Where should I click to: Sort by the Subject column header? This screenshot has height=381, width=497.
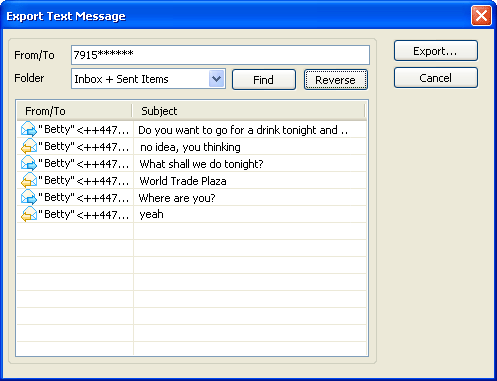[249, 111]
